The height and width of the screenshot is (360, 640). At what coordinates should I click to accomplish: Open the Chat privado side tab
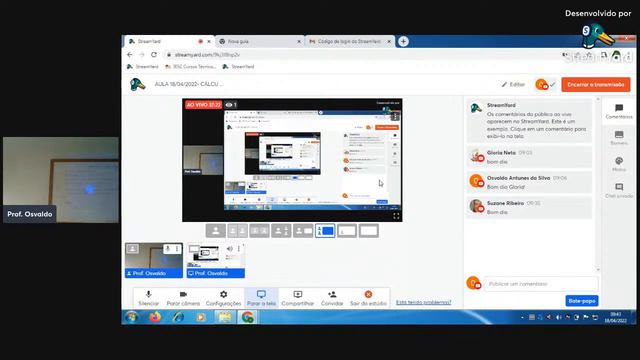pyautogui.click(x=619, y=191)
